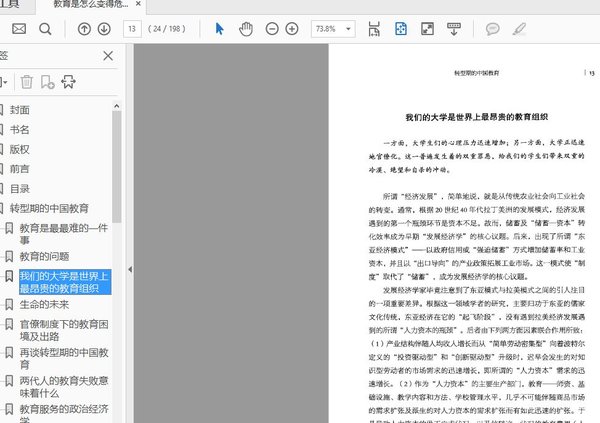Image resolution: width=600 pixels, height=423 pixels.
Task: Switch to the 教育是怎么变得危 document tab
Action: pyautogui.click(x=94, y=6)
